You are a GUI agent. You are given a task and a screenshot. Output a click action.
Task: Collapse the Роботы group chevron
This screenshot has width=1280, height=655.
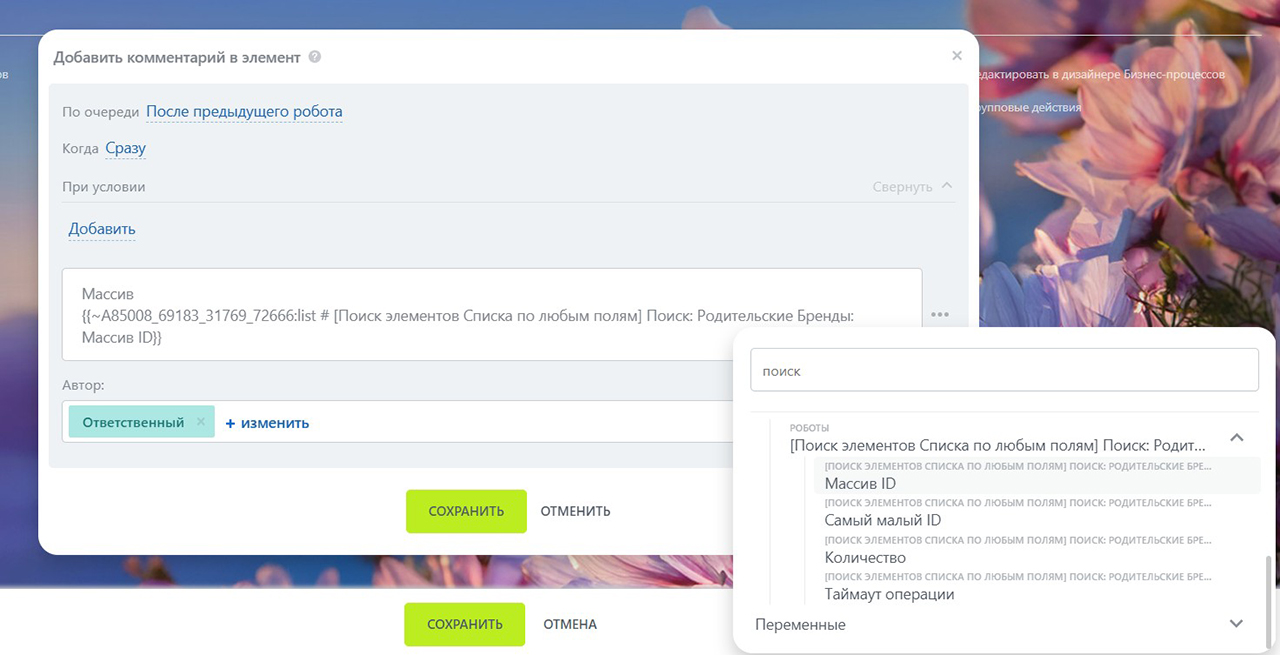(1237, 438)
